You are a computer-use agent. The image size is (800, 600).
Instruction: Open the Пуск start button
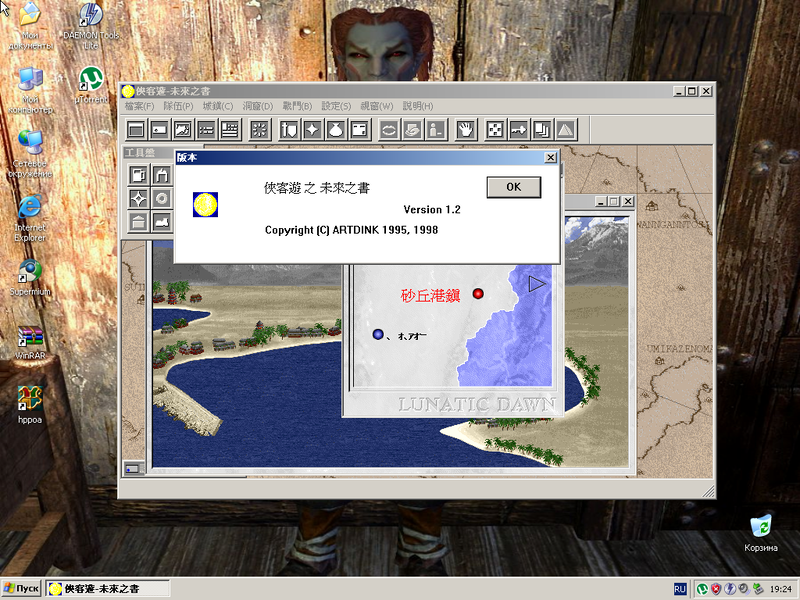click(21, 589)
